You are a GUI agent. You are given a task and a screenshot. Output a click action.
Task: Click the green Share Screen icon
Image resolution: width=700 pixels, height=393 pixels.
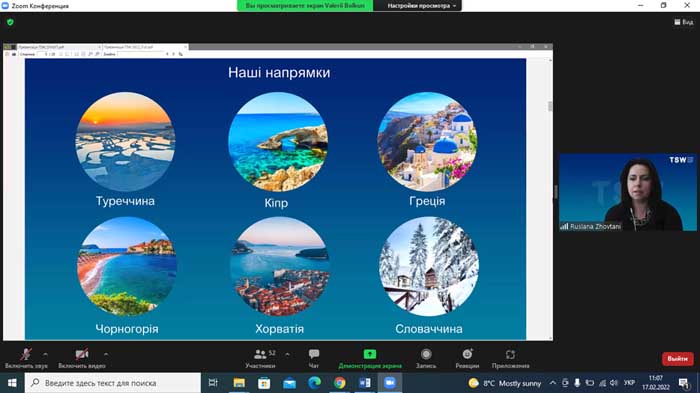coord(370,354)
